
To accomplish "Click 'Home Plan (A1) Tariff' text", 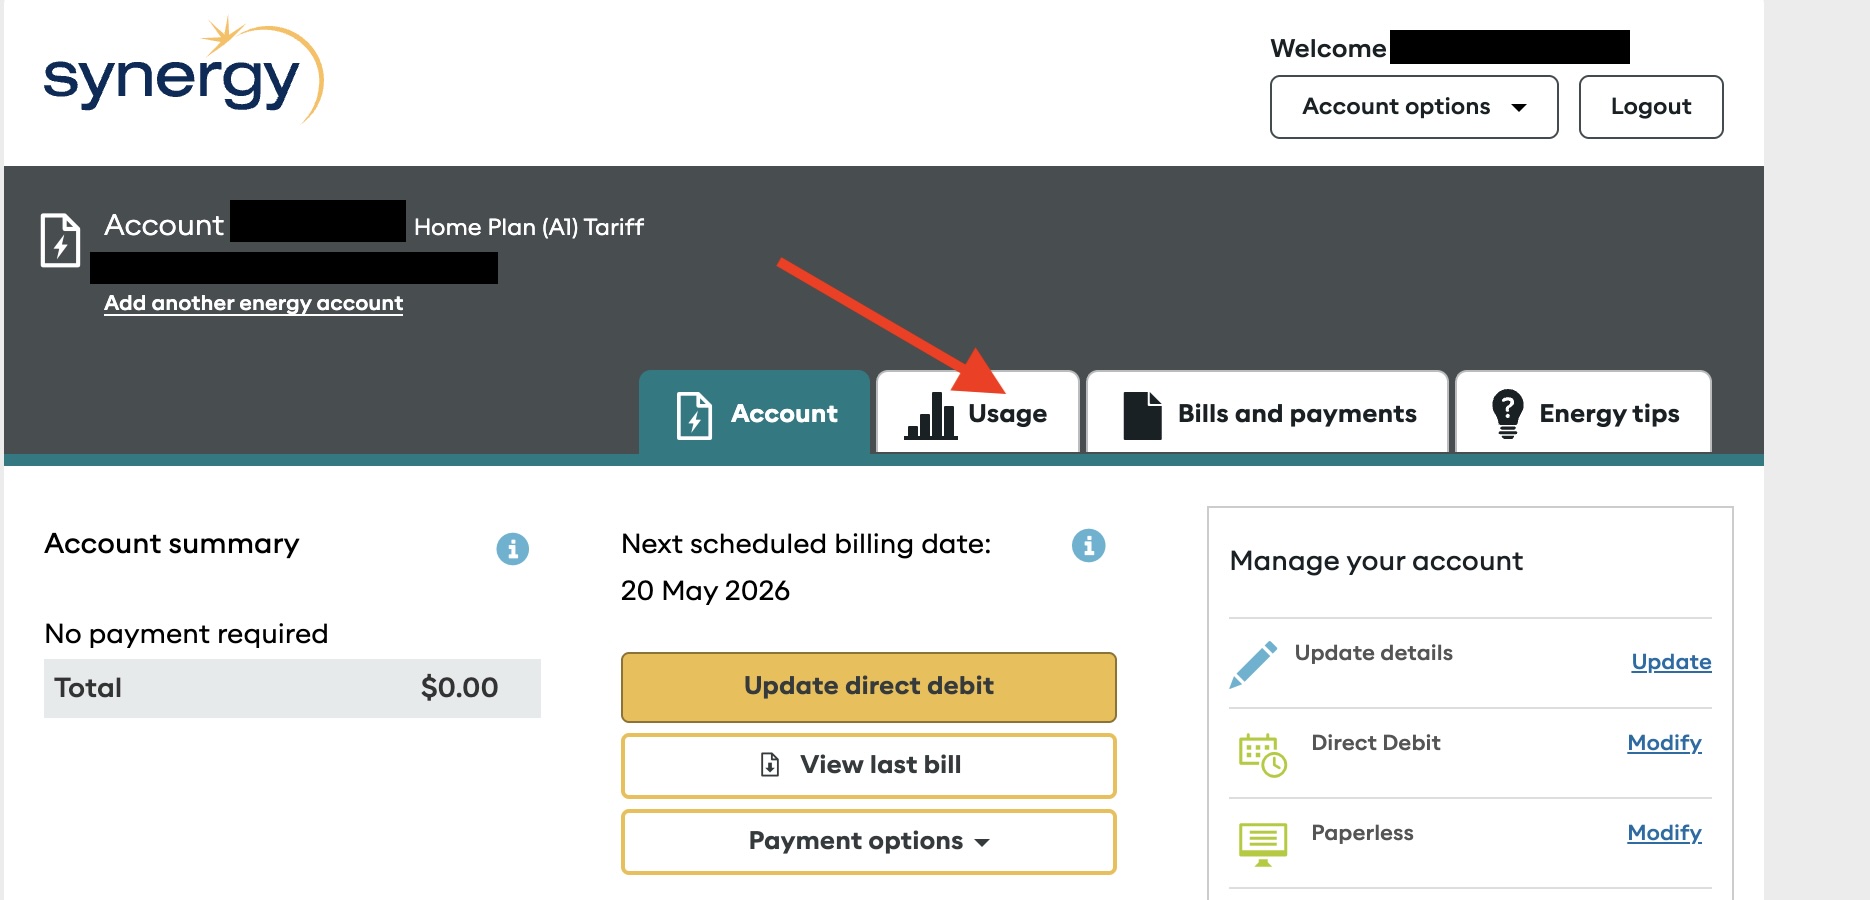I will click(x=529, y=228).
